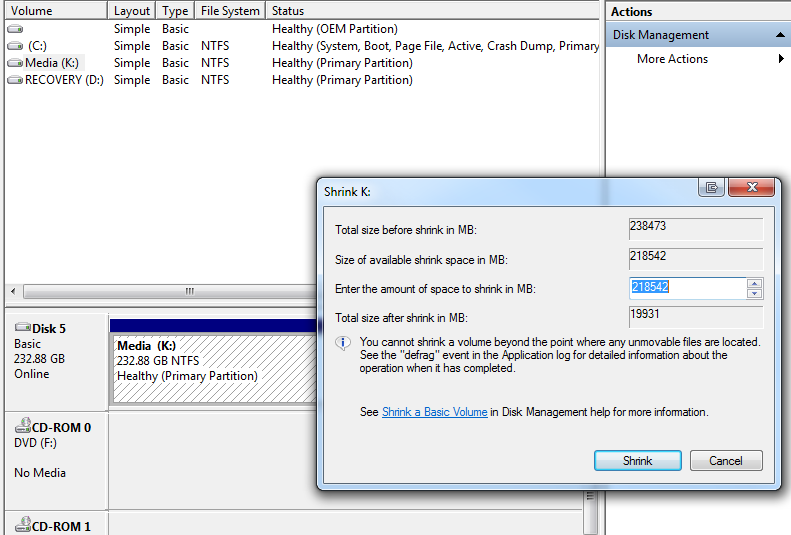The height and width of the screenshot is (535, 791).
Task: Click the icon button beside dialog close
Action: (x=711, y=188)
